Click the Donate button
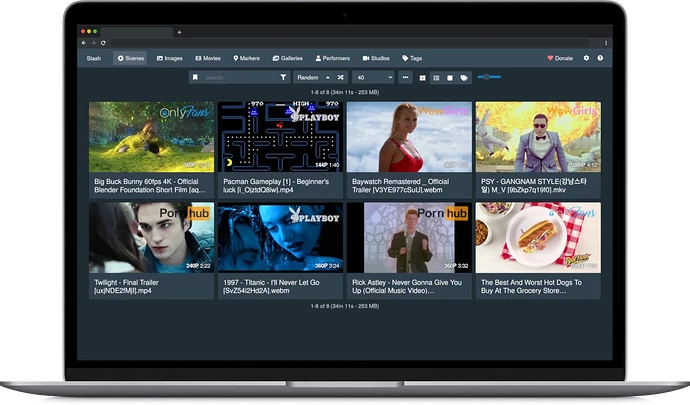 click(x=560, y=58)
